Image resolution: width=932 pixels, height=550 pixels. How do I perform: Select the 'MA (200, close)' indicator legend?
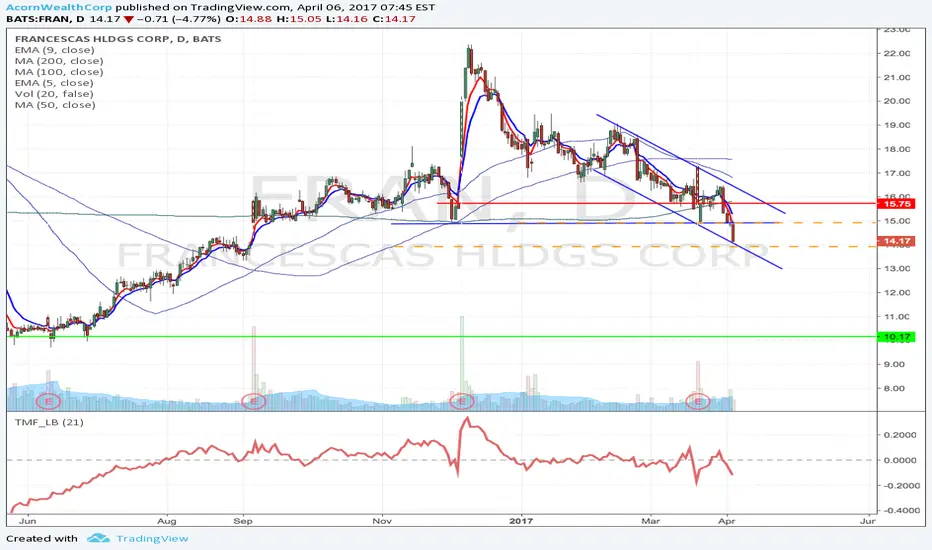(x=59, y=61)
